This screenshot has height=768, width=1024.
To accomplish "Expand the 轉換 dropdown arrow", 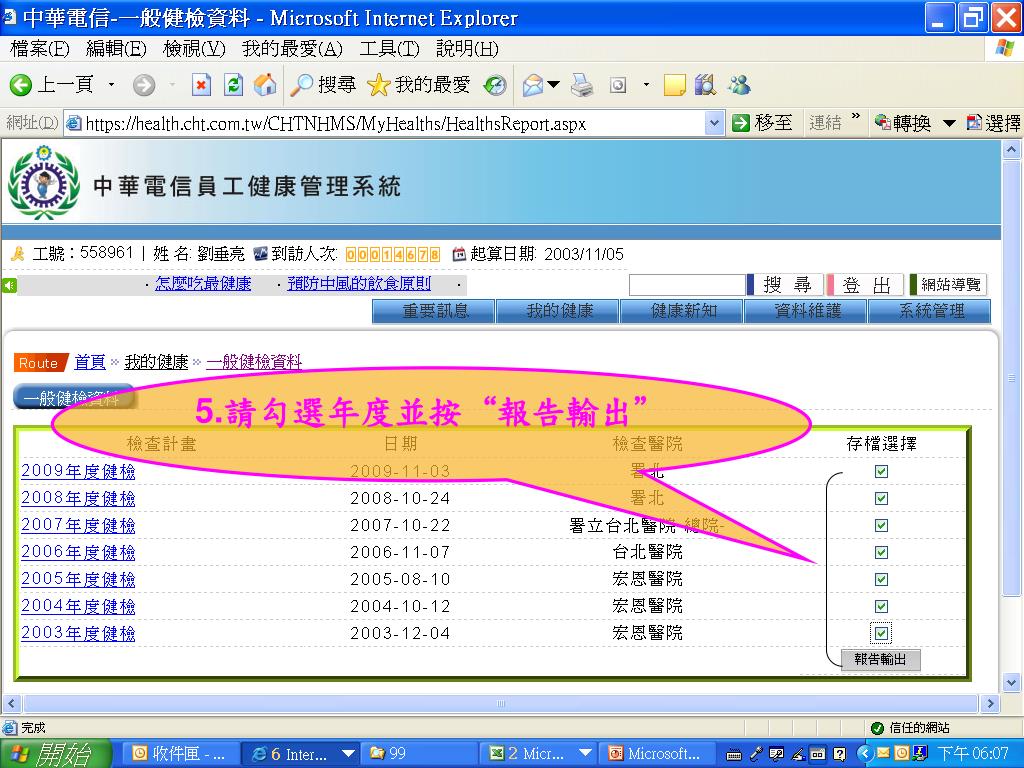I will [x=949, y=123].
